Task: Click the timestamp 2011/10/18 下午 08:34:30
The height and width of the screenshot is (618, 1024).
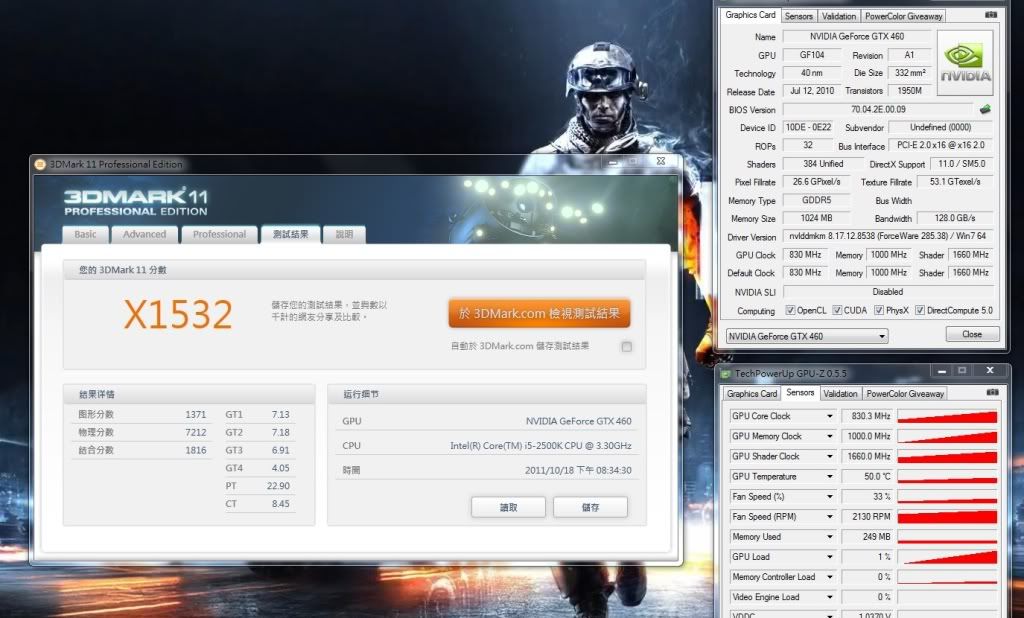Action: point(578,470)
